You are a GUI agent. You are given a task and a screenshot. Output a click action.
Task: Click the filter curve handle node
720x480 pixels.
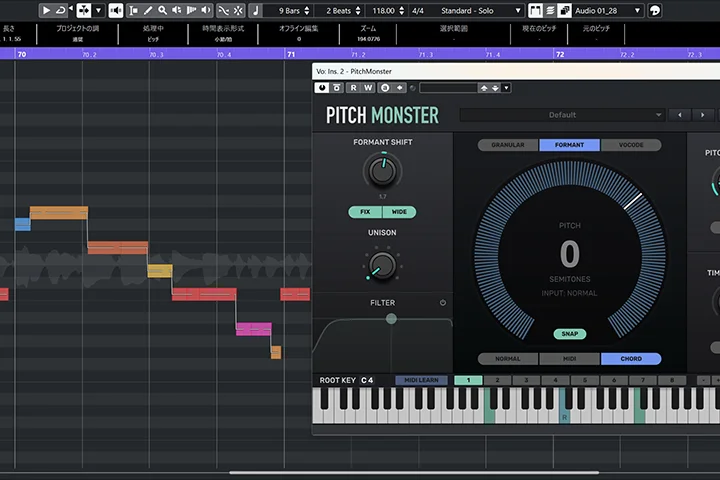[x=391, y=318]
